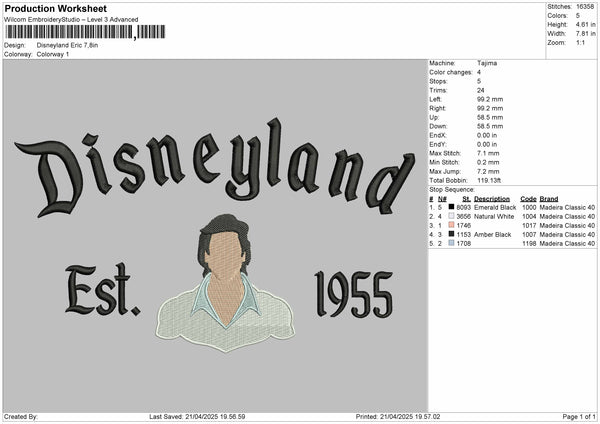
Task: Click the Height value '4.61 in'
Action: [x=585, y=24]
